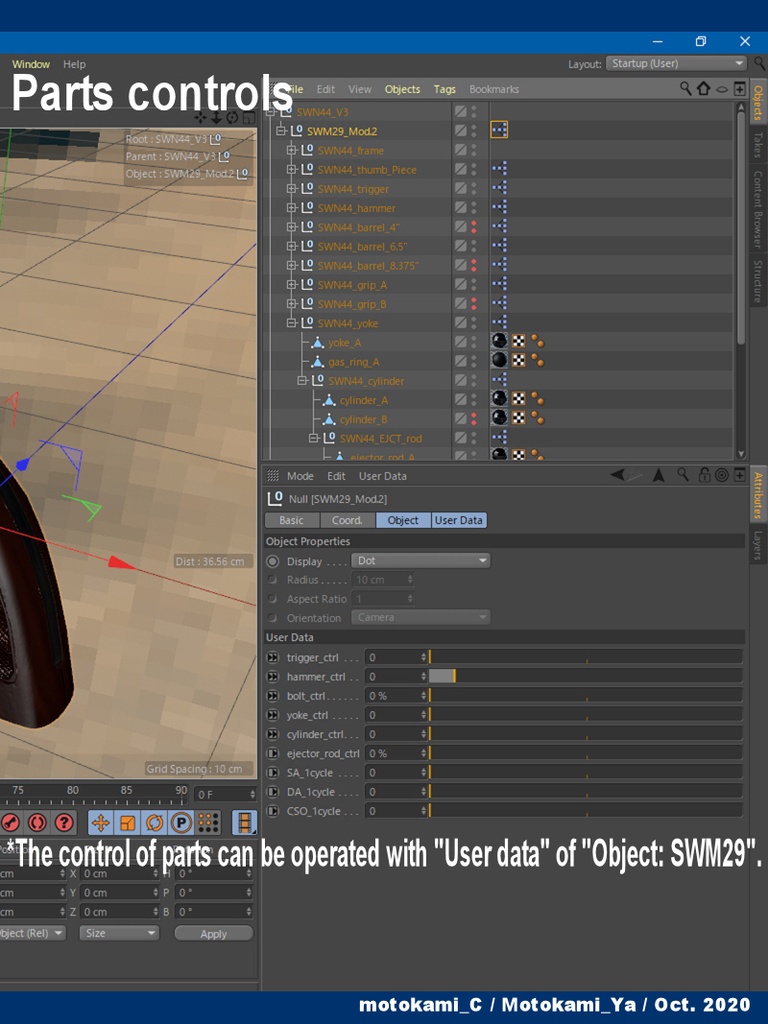
Task: Collapse the SWN44_cylinder tree node
Action: click(x=302, y=380)
